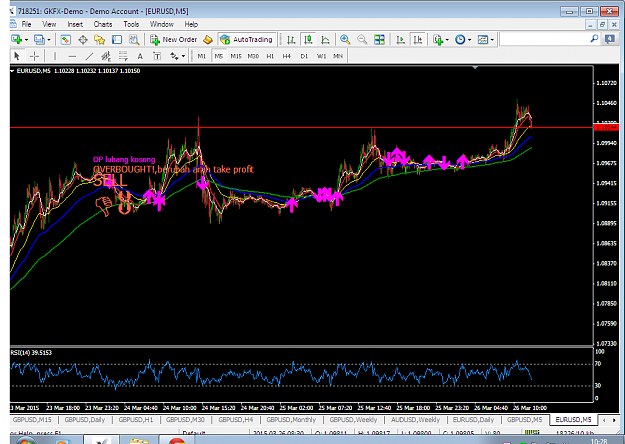
Task: Switch timeframe to H1
Action: click(x=270, y=56)
